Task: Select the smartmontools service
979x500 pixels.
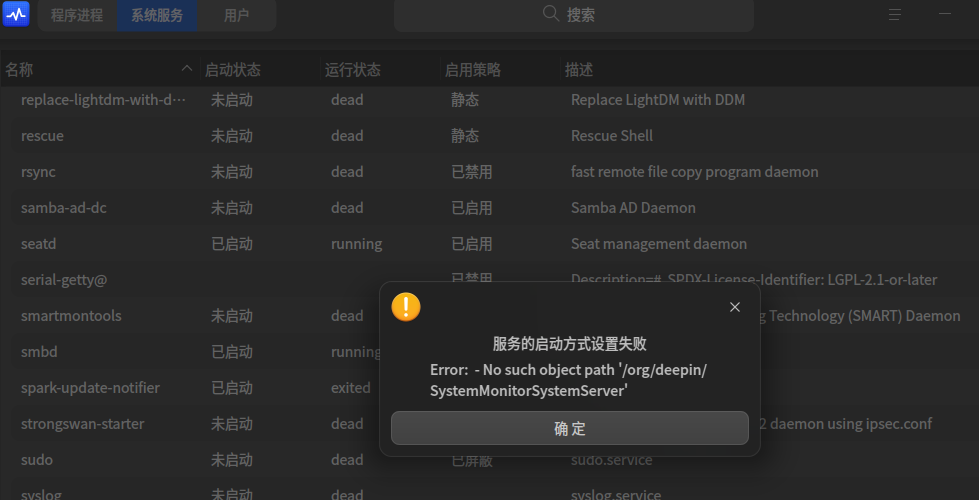Action: [71, 316]
